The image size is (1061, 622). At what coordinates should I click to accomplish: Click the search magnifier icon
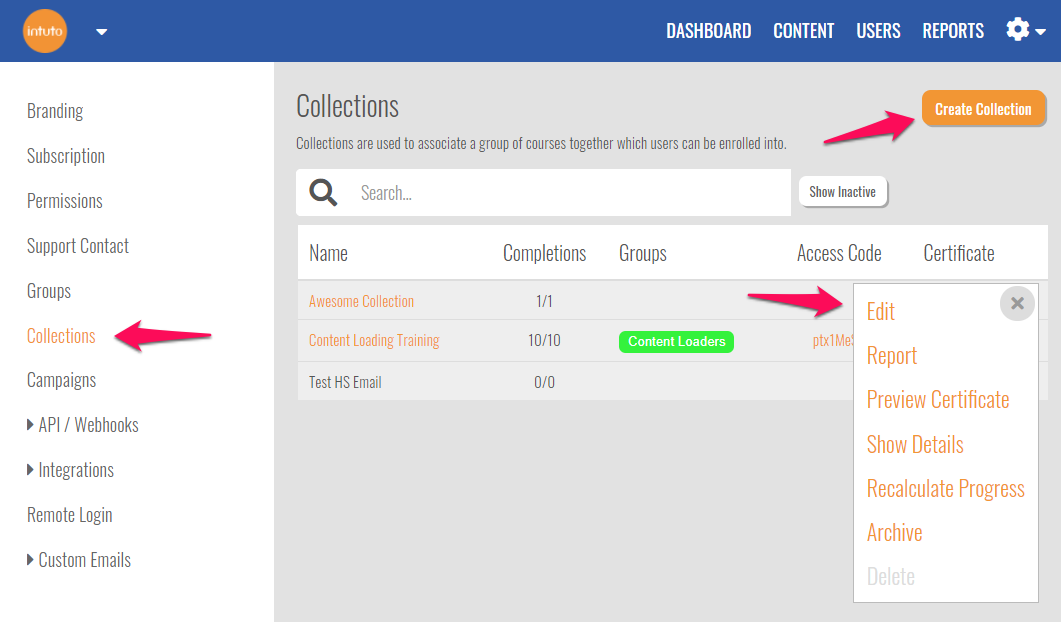click(323, 192)
